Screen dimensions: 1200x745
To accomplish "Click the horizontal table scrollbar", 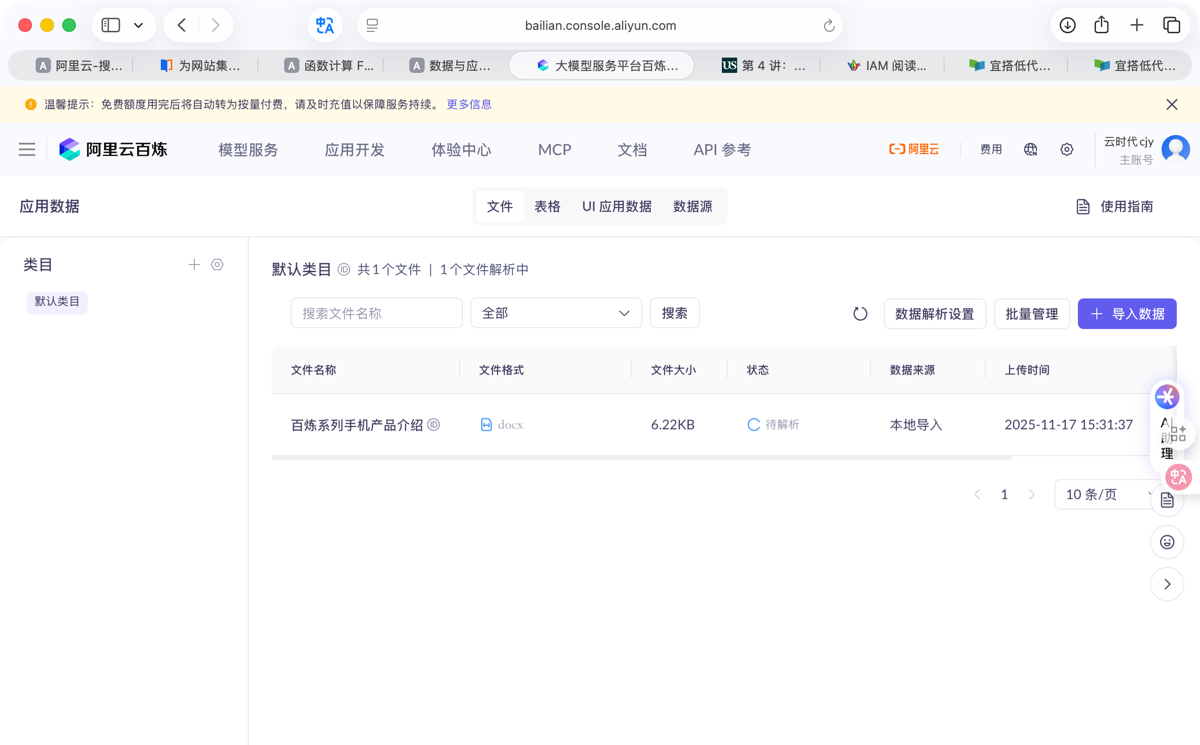I will [x=642, y=457].
